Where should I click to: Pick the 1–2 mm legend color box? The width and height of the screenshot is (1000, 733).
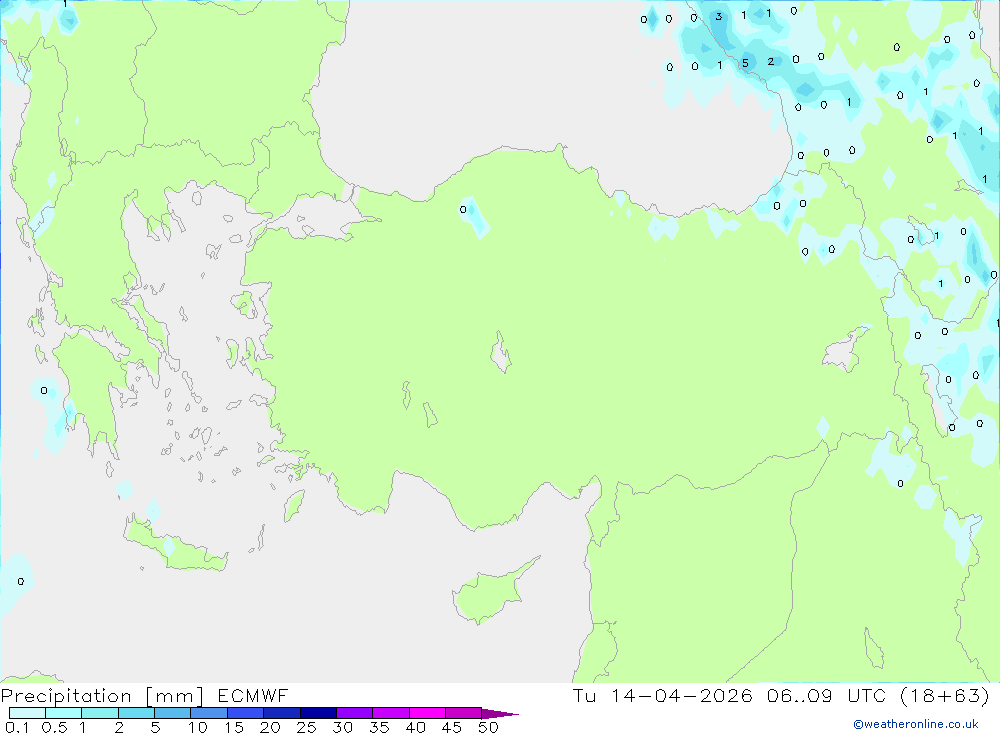[99, 713]
